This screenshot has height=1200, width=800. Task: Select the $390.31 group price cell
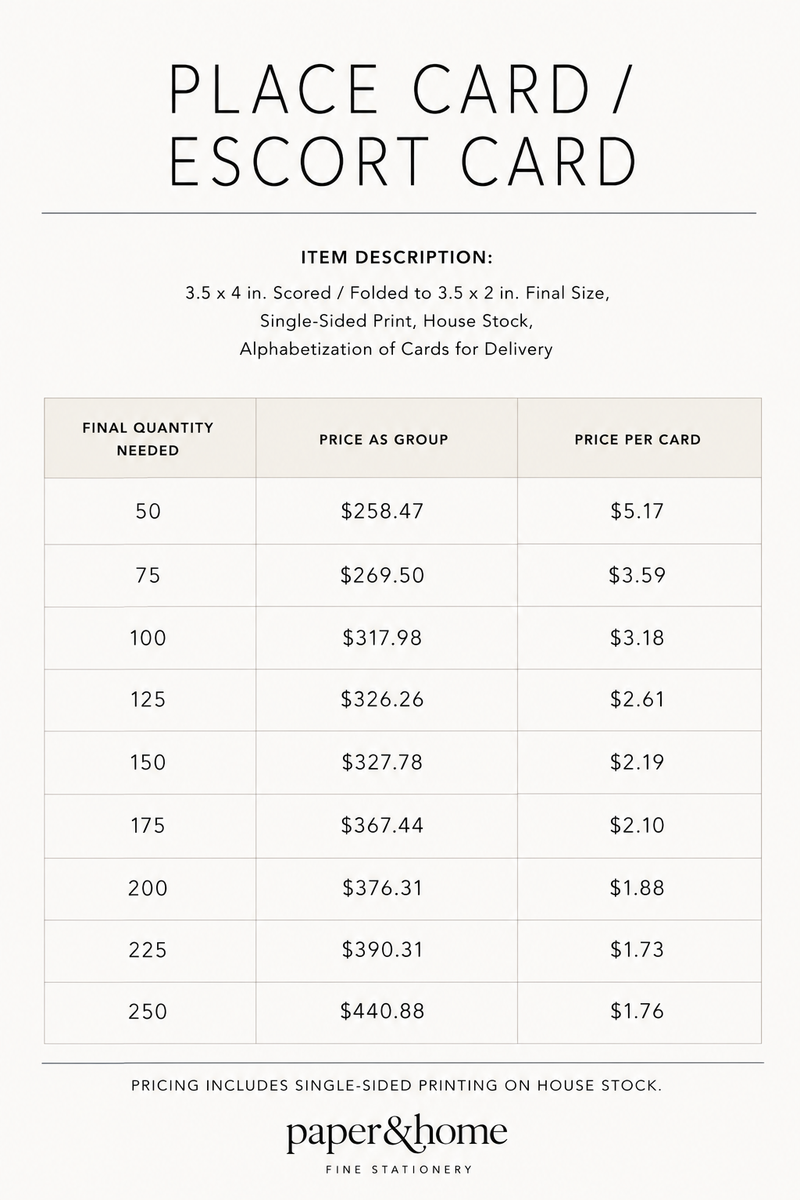point(383,949)
